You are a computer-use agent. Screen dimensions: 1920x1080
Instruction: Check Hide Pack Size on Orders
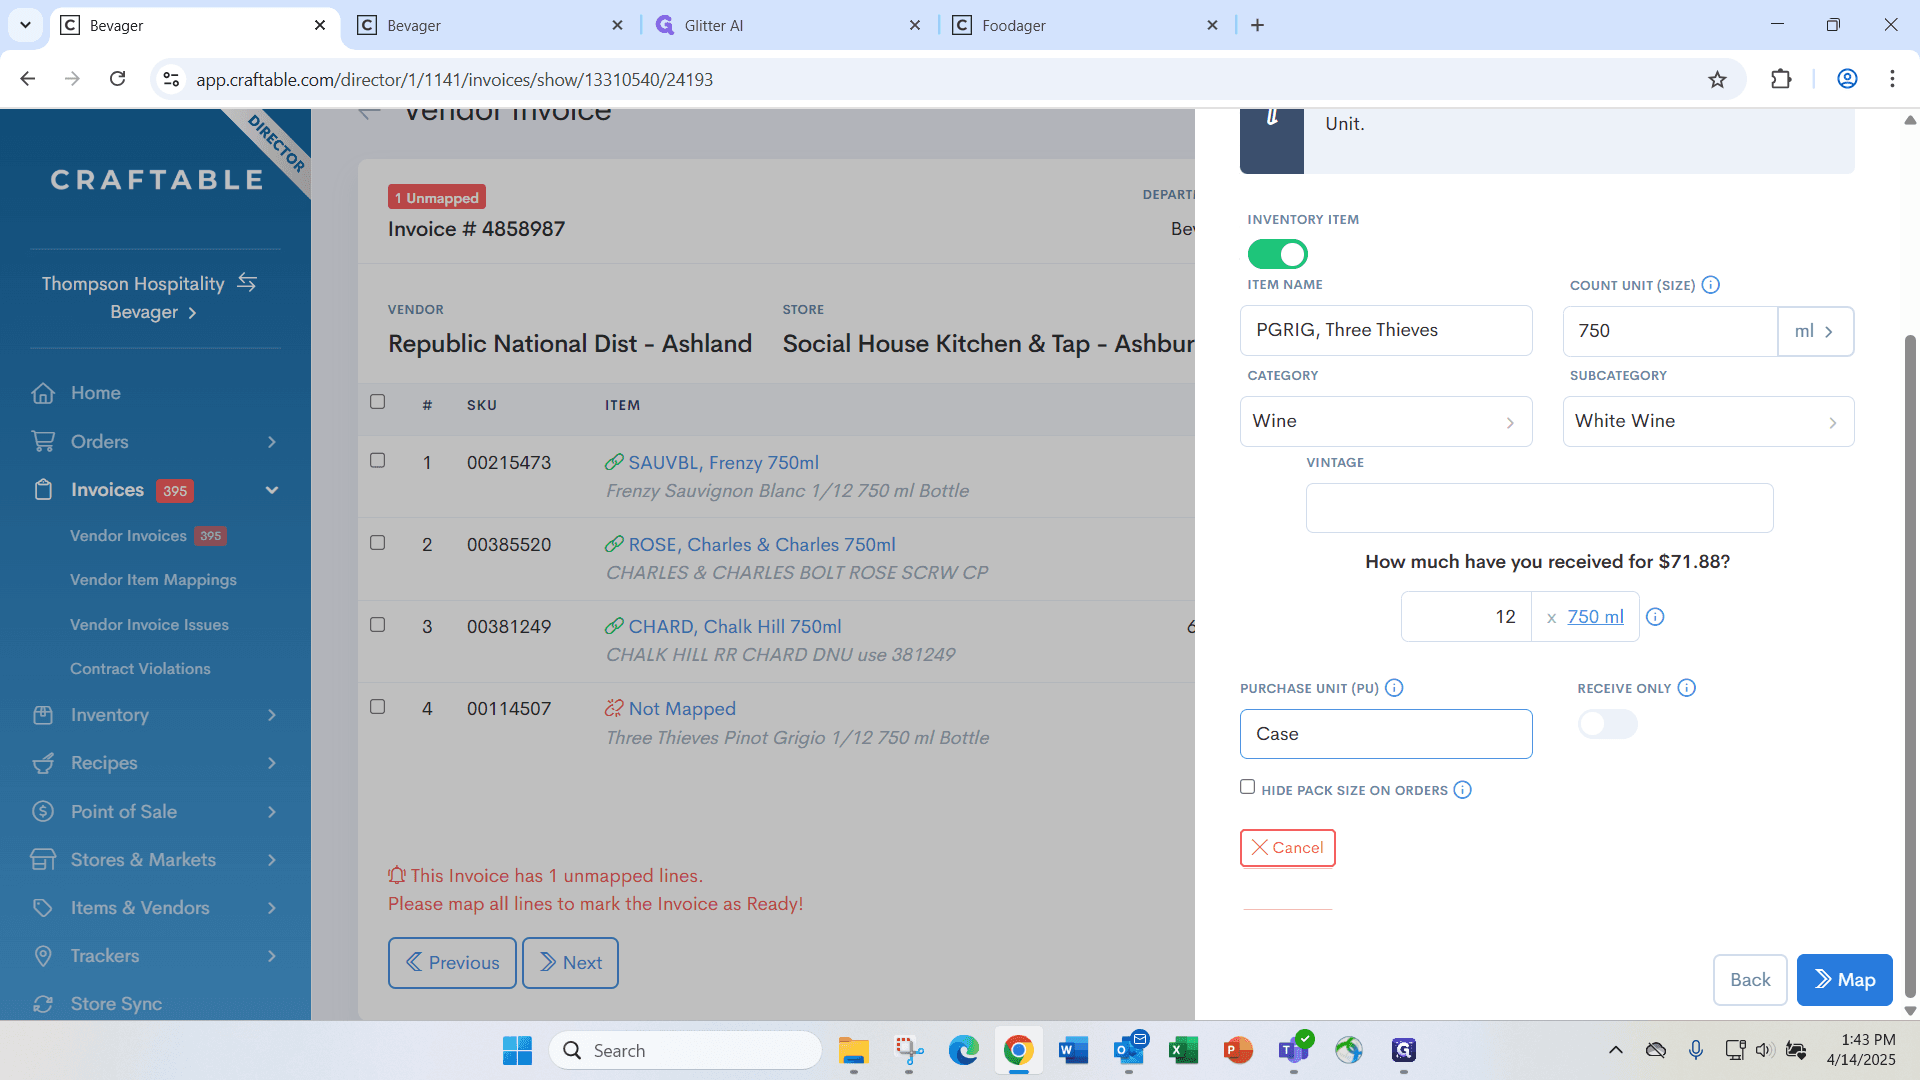pyautogui.click(x=1247, y=787)
